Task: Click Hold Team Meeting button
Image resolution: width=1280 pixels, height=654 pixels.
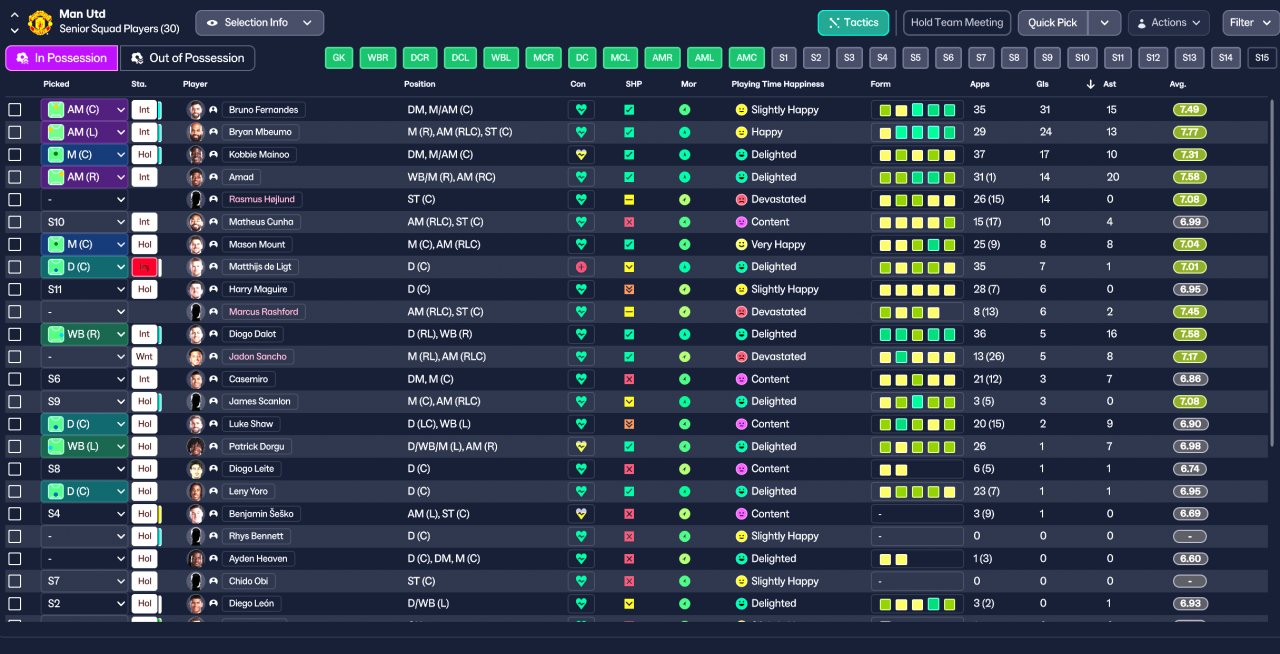Action: [956, 23]
